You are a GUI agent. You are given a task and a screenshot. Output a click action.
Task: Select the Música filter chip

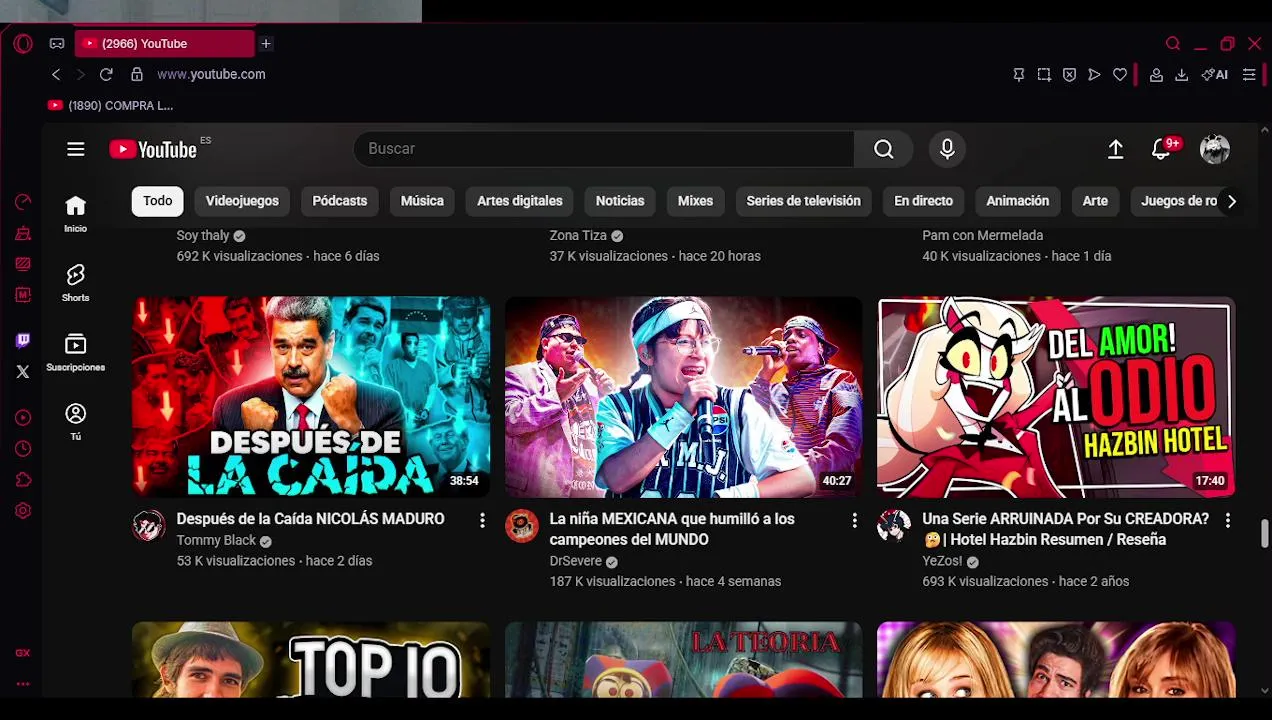(422, 201)
